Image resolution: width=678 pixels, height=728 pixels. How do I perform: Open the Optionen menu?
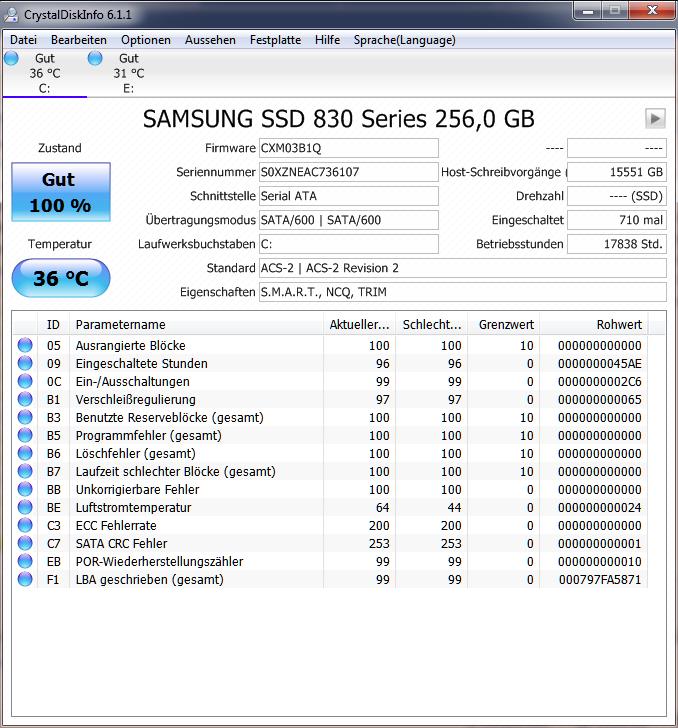pos(146,40)
